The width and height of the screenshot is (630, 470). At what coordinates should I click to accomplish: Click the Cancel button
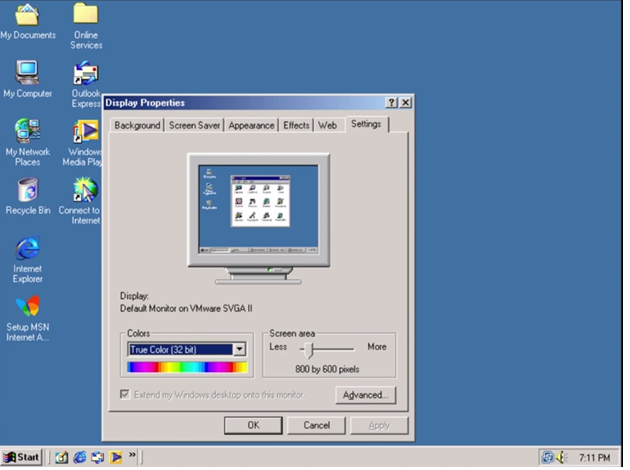316,425
